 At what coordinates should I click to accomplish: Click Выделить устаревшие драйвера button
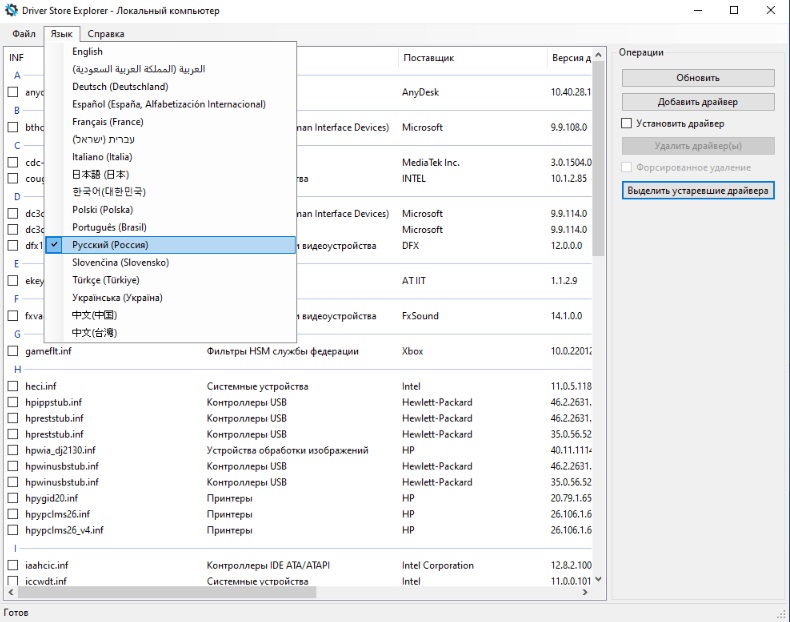coord(698,190)
